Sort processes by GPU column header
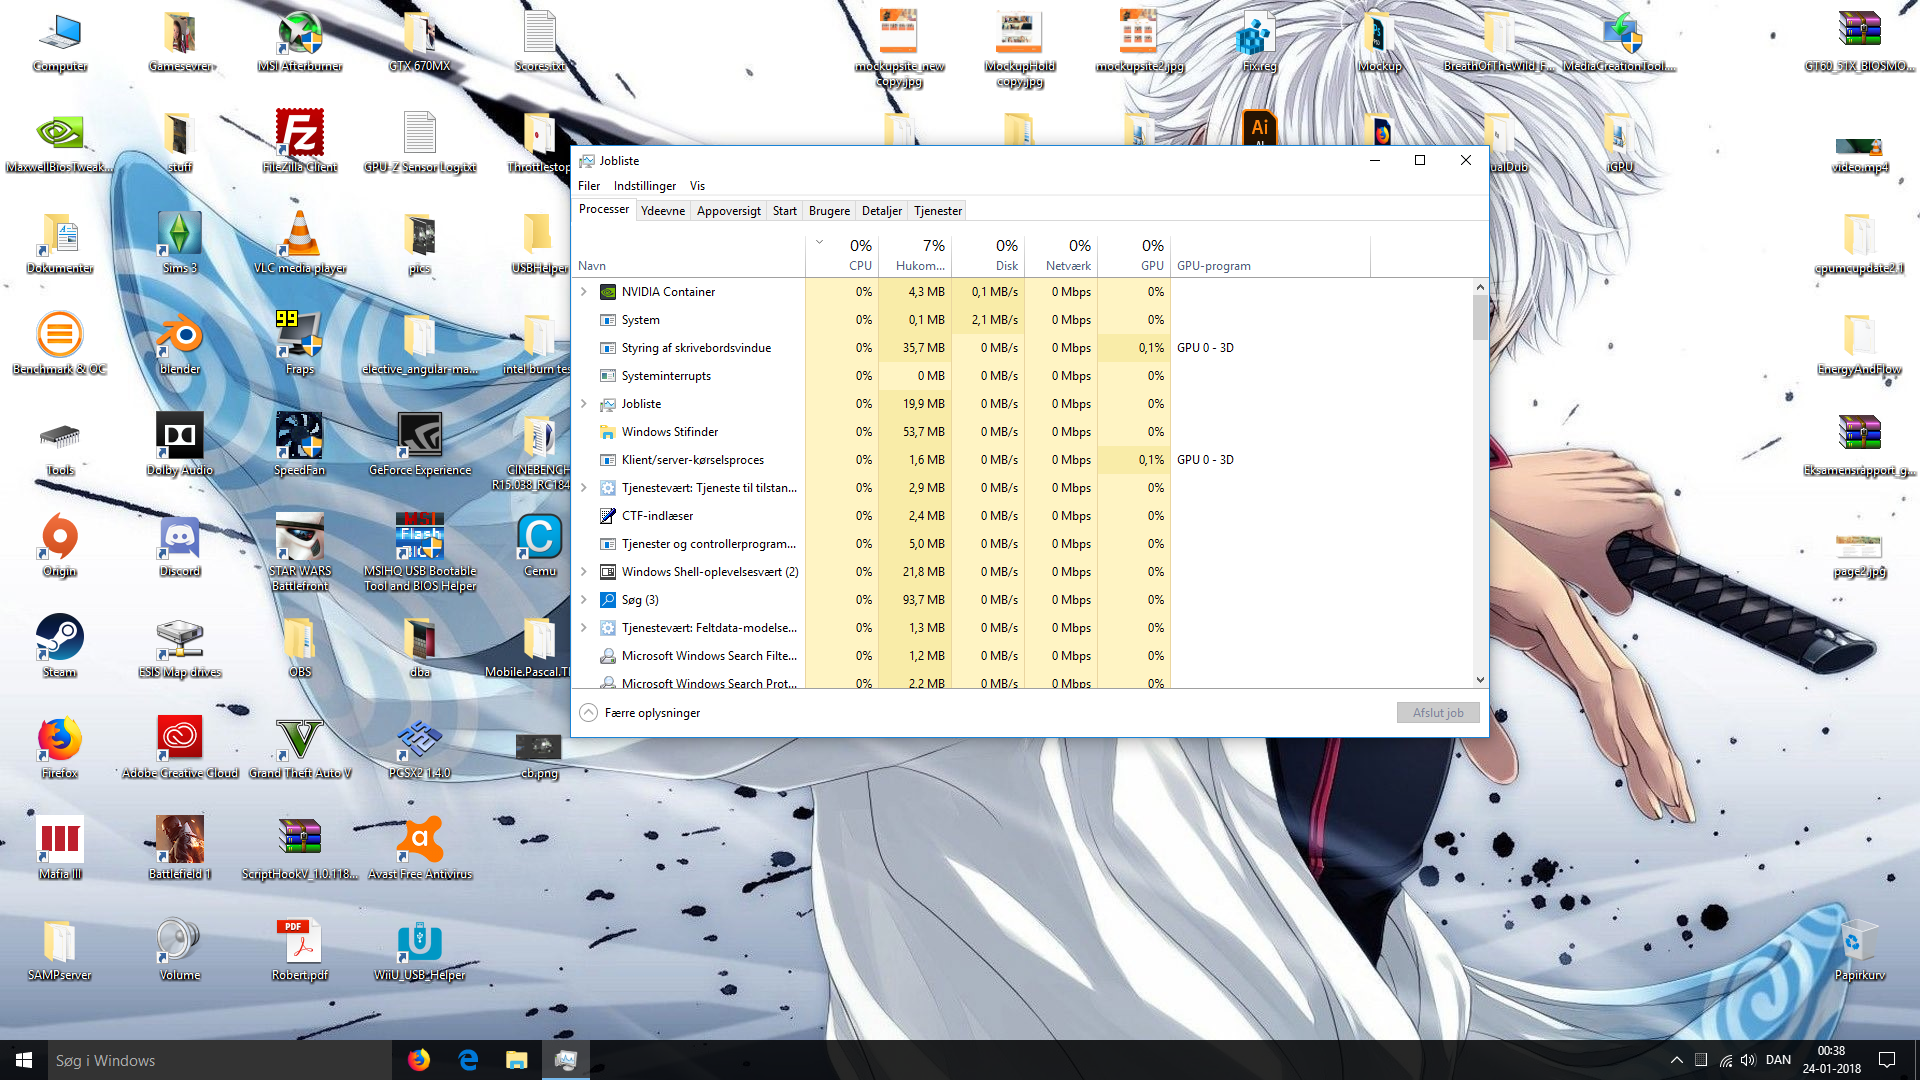 pos(1134,256)
